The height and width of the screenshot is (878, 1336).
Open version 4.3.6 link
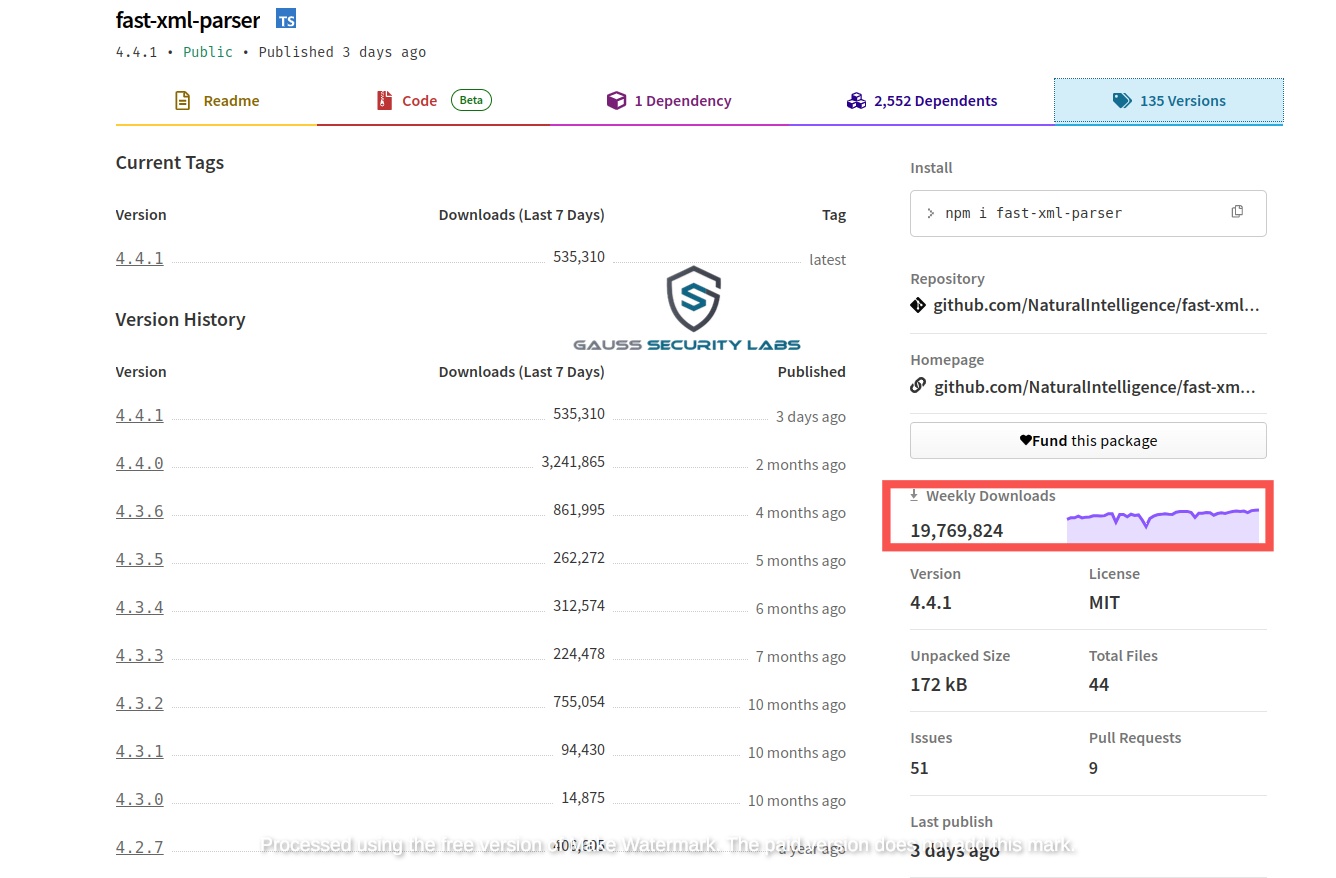point(140,511)
